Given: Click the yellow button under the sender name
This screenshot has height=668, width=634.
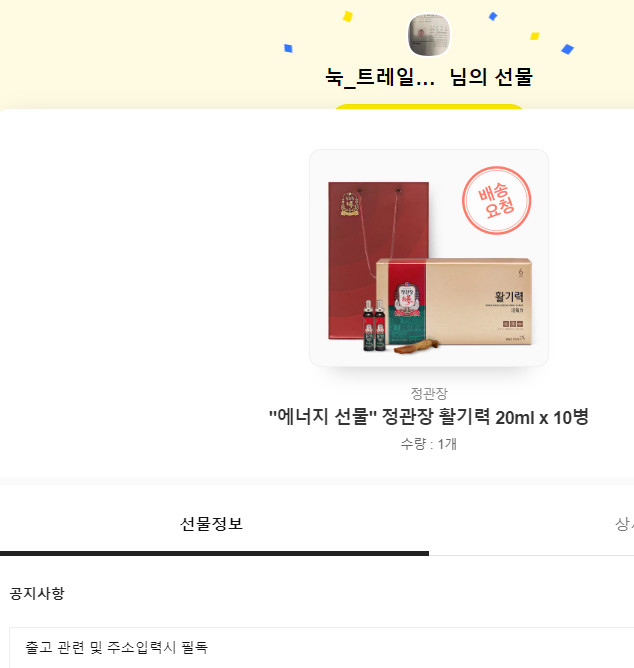Looking at the screenshot, I should [429, 107].
